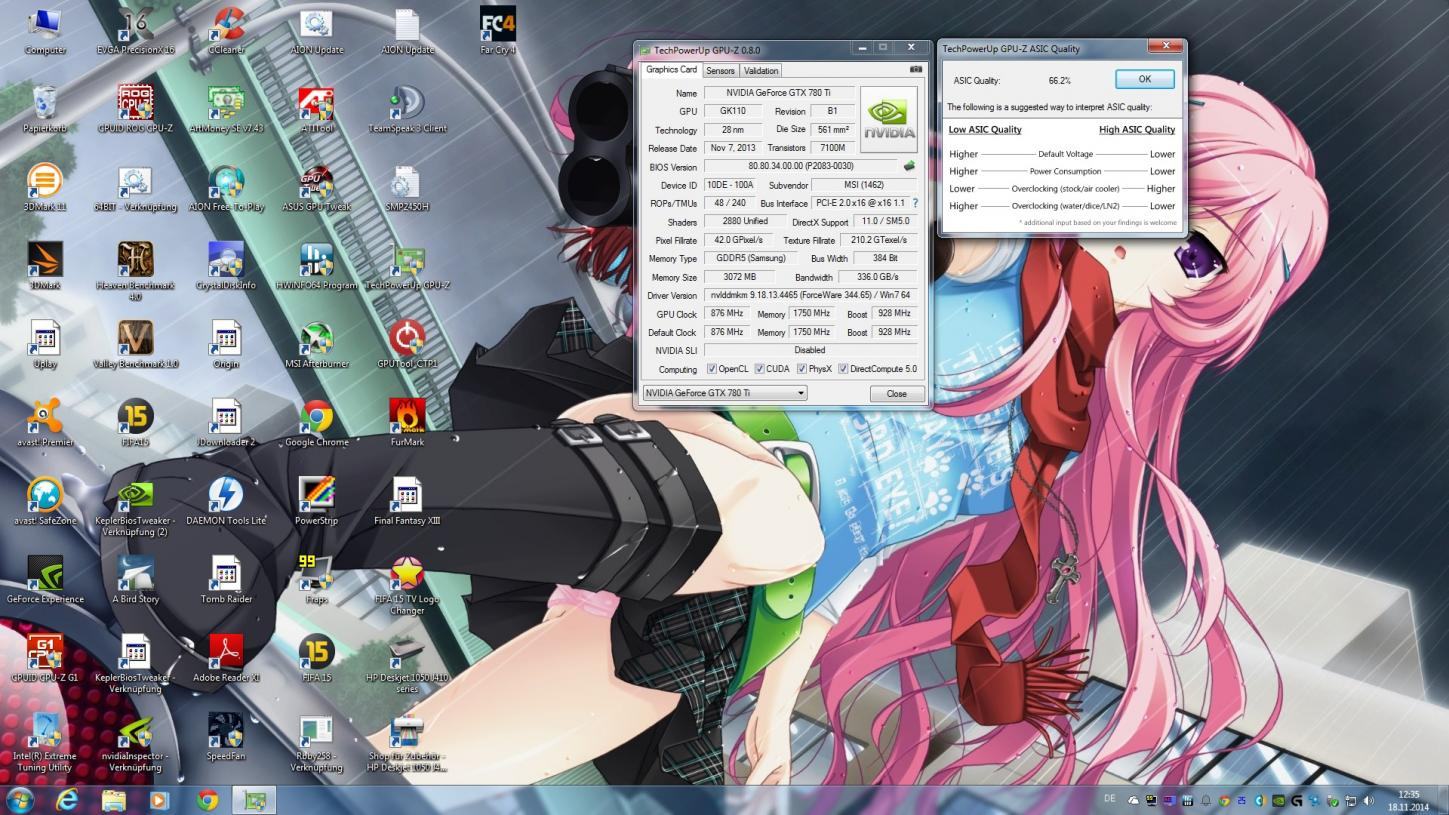Viewport: 1449px width, 815px height.
Task: Click the Driver Version field
Action: coord(810,295)
